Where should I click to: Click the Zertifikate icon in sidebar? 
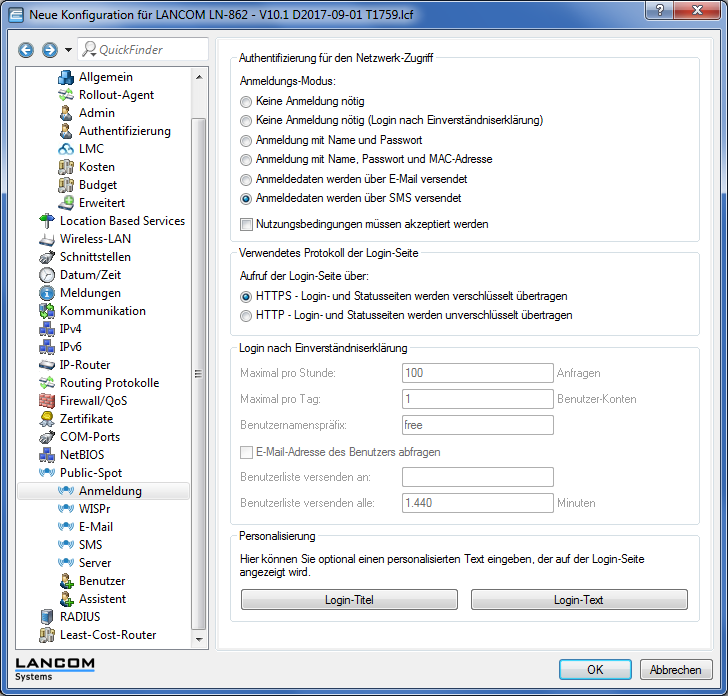[46, 419]
